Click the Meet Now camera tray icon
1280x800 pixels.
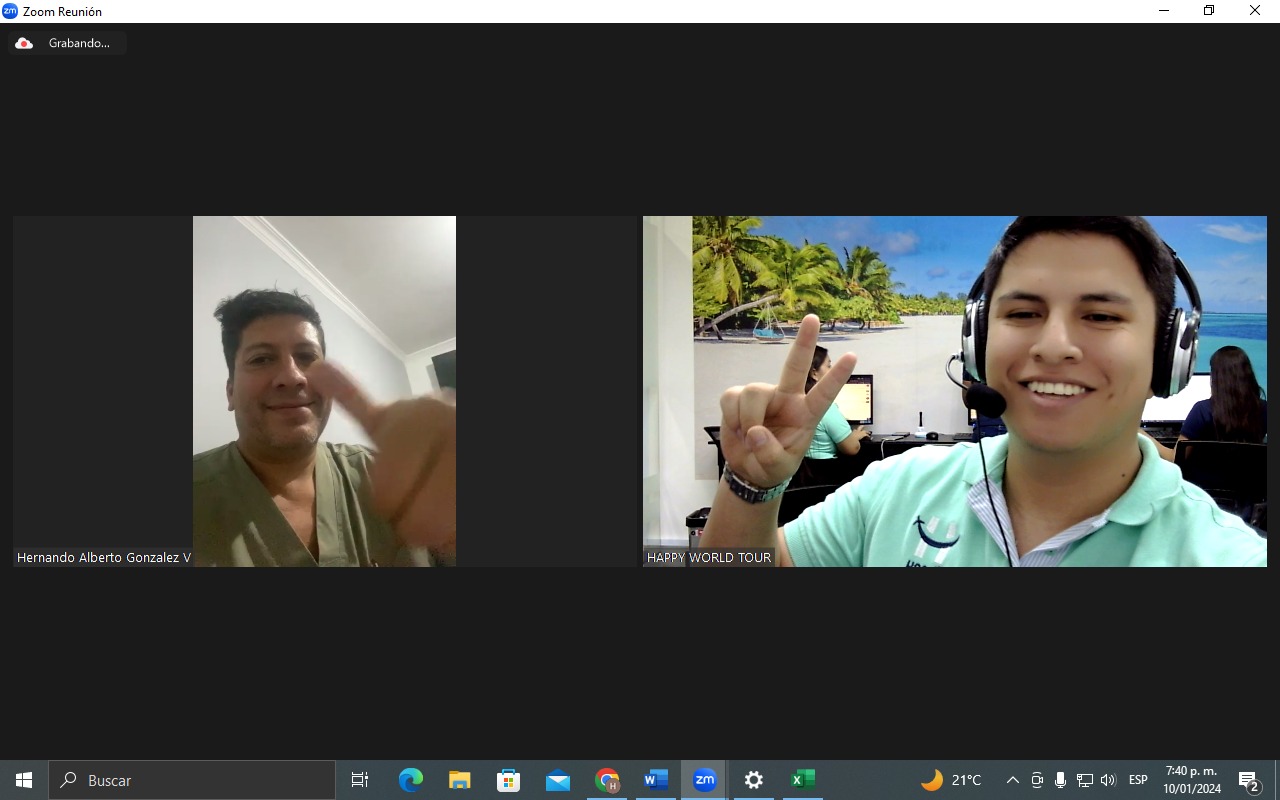pos(1037,780)
